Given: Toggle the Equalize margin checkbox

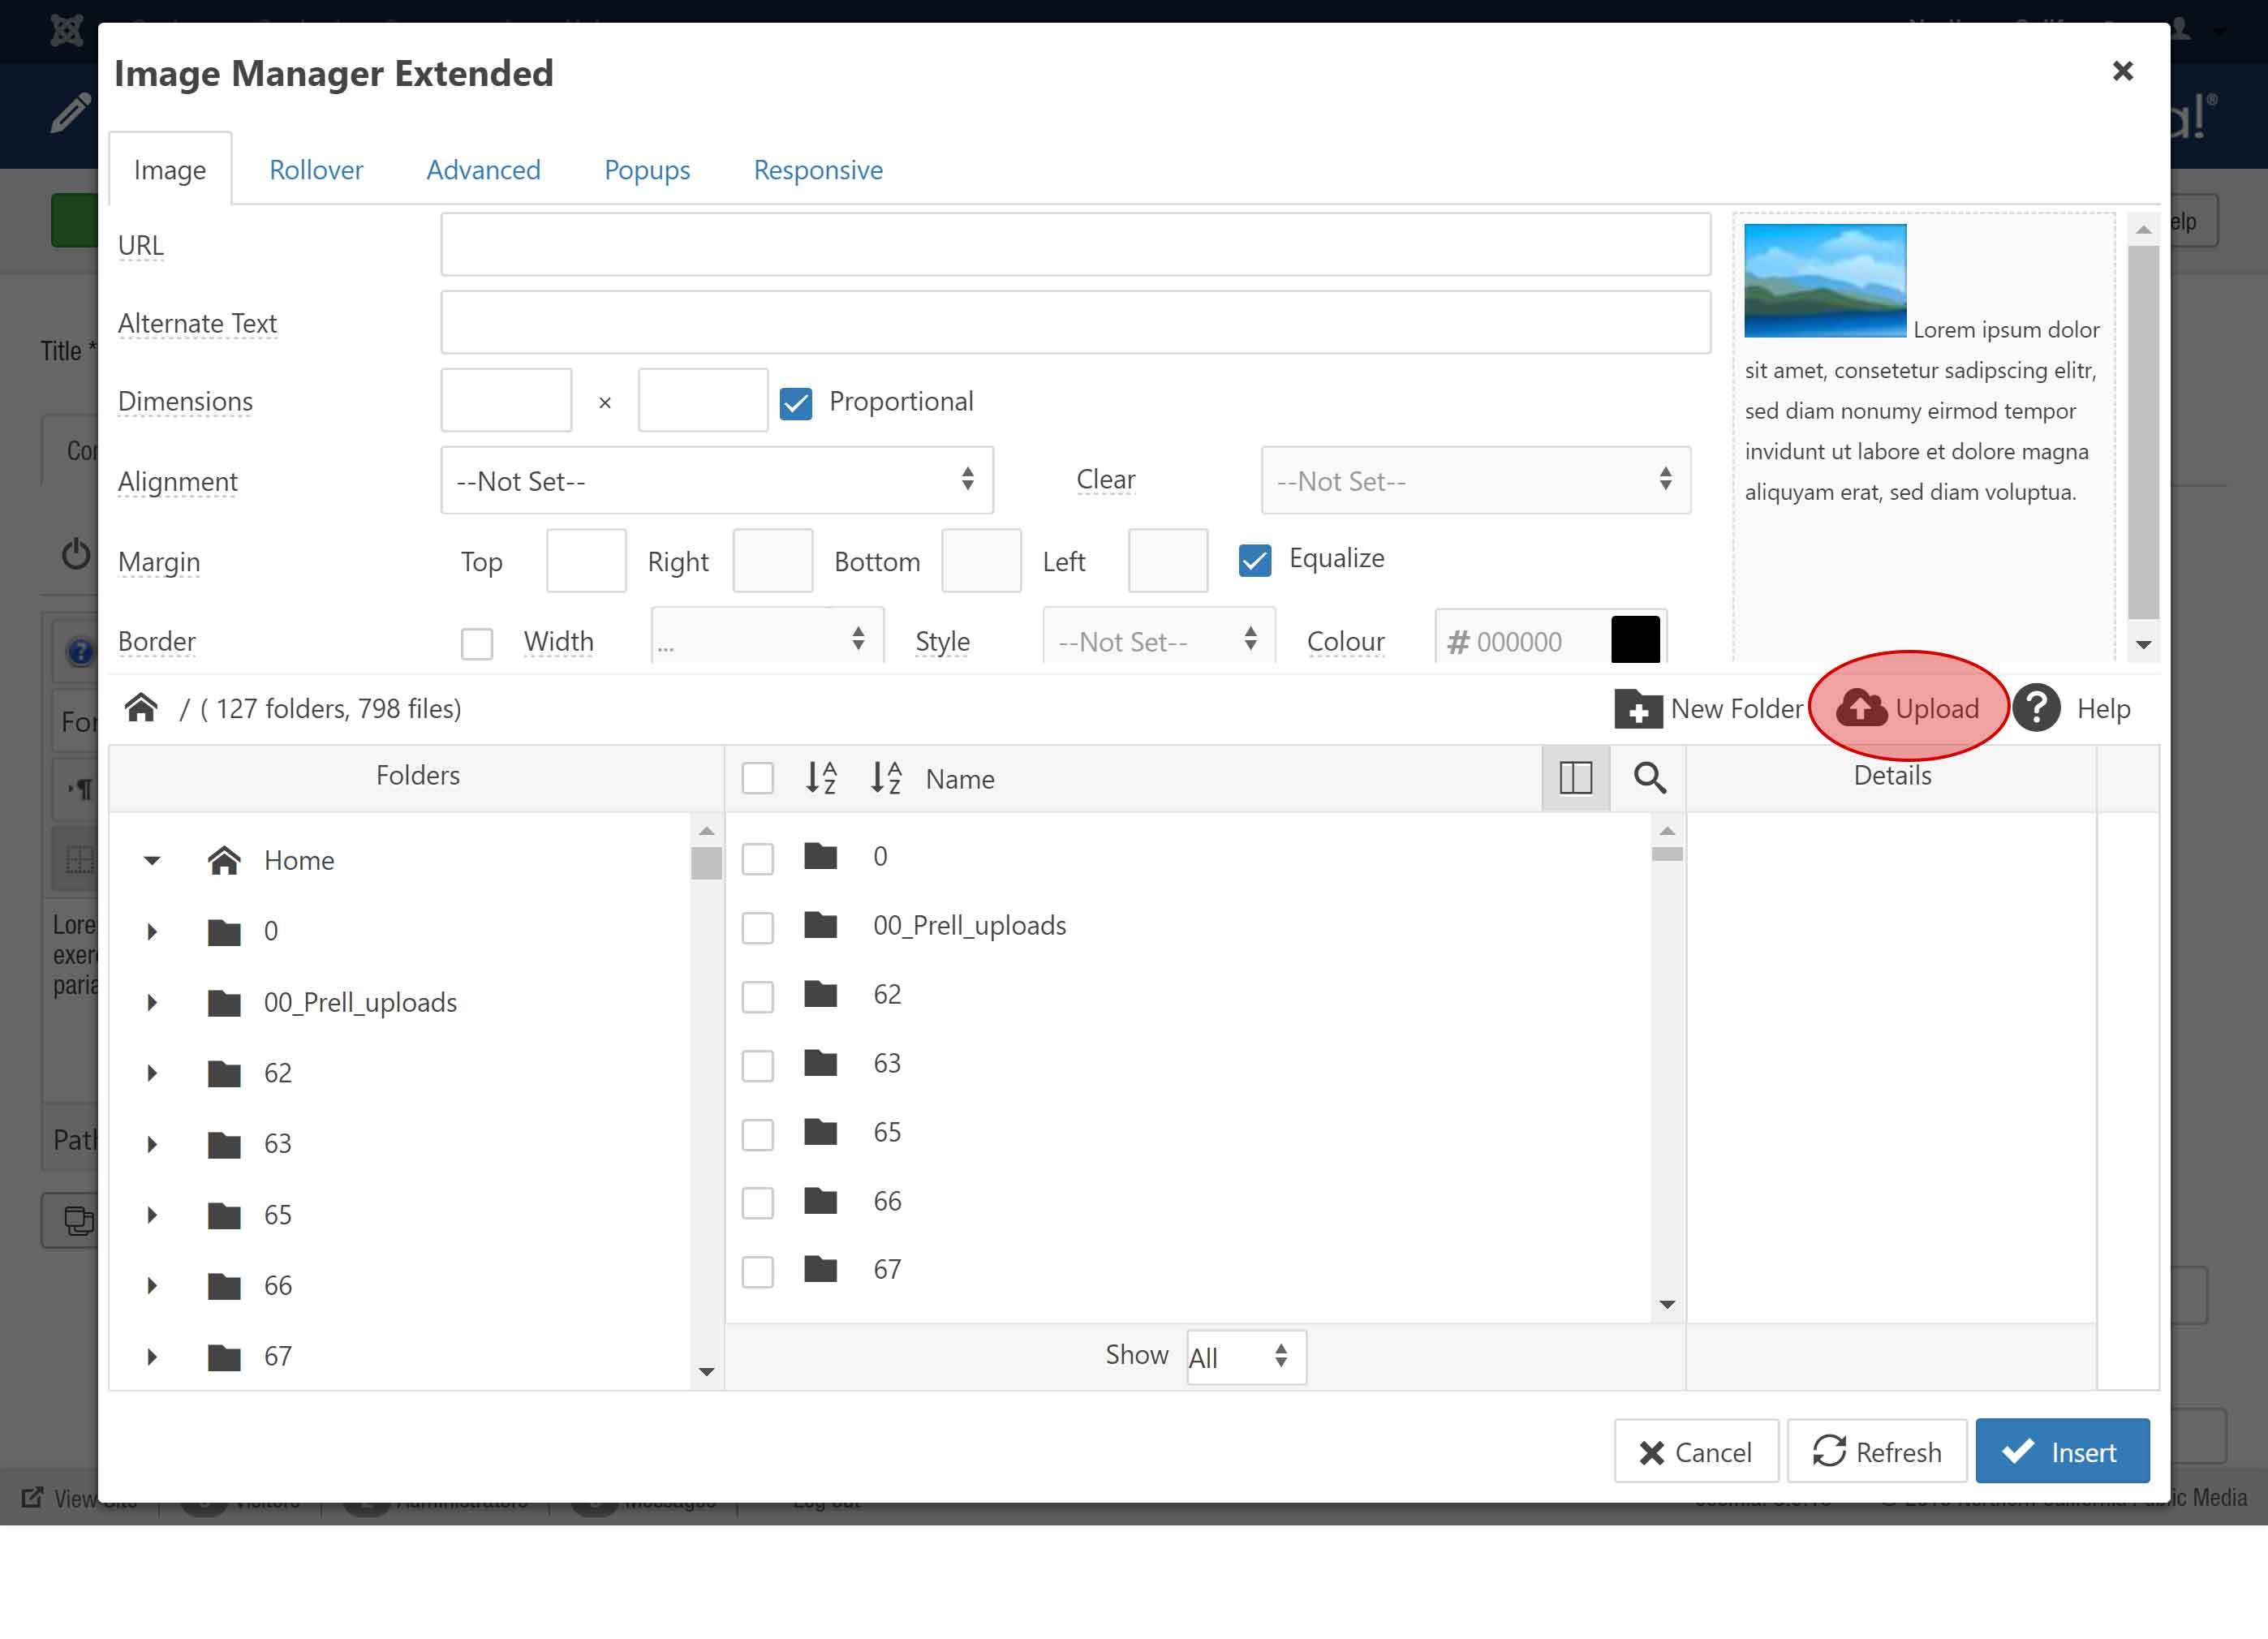Looking at the screenshot, I should [x=1254, y=560].
